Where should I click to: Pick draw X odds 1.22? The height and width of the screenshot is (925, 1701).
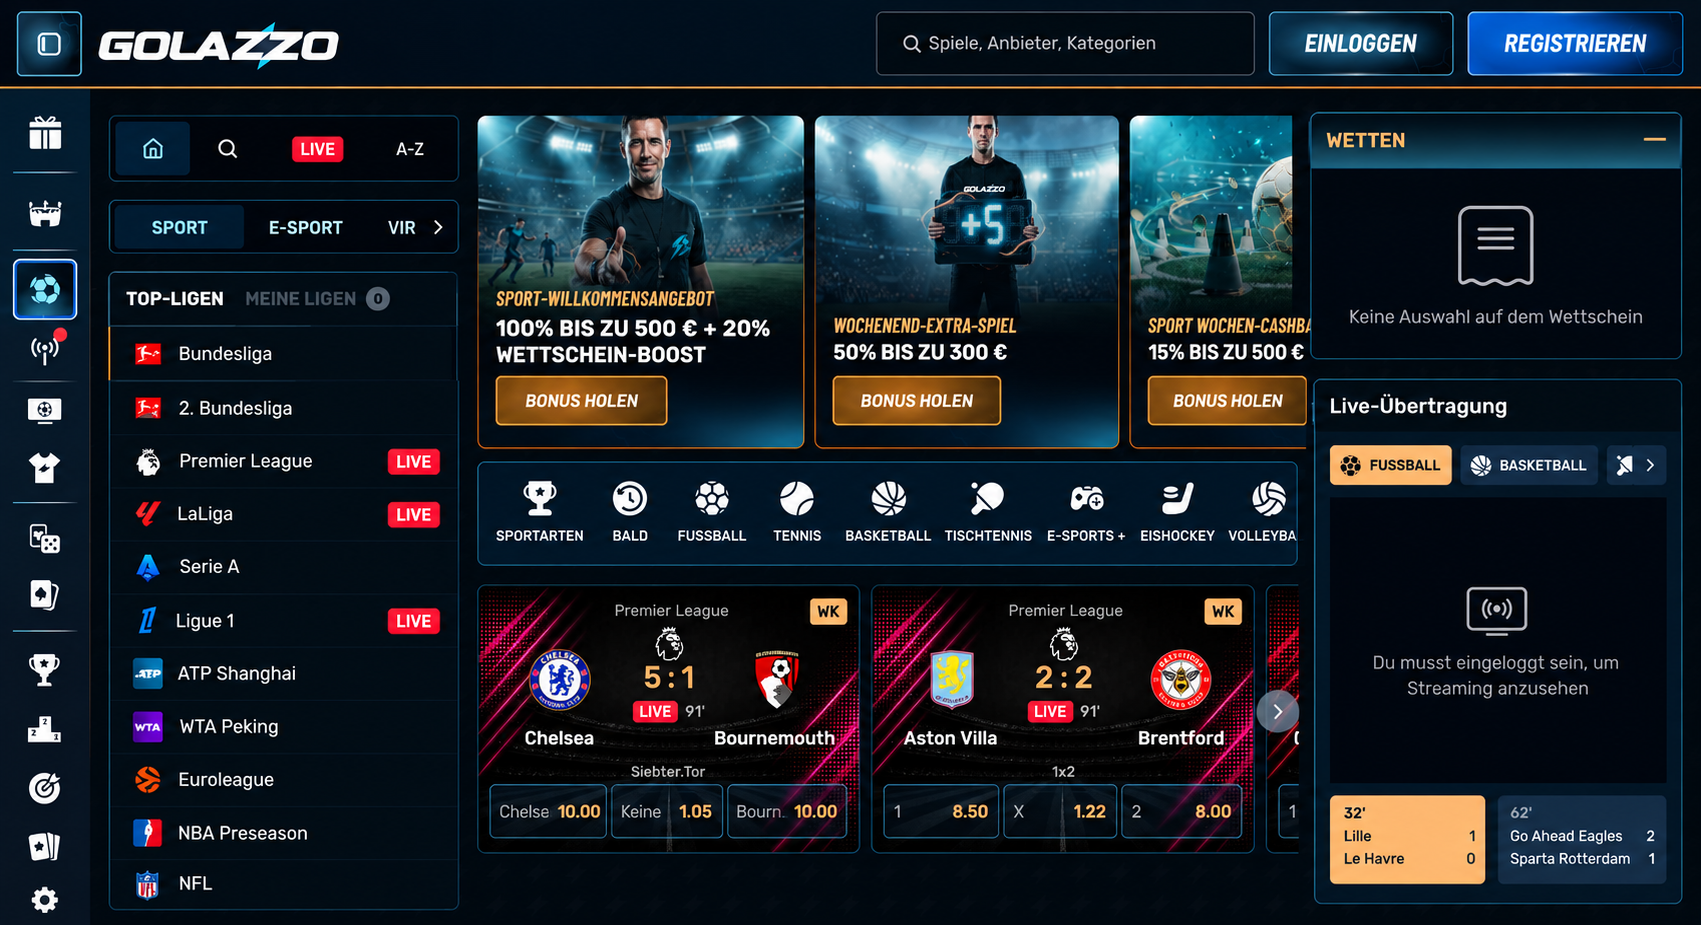coord(1060,811)
